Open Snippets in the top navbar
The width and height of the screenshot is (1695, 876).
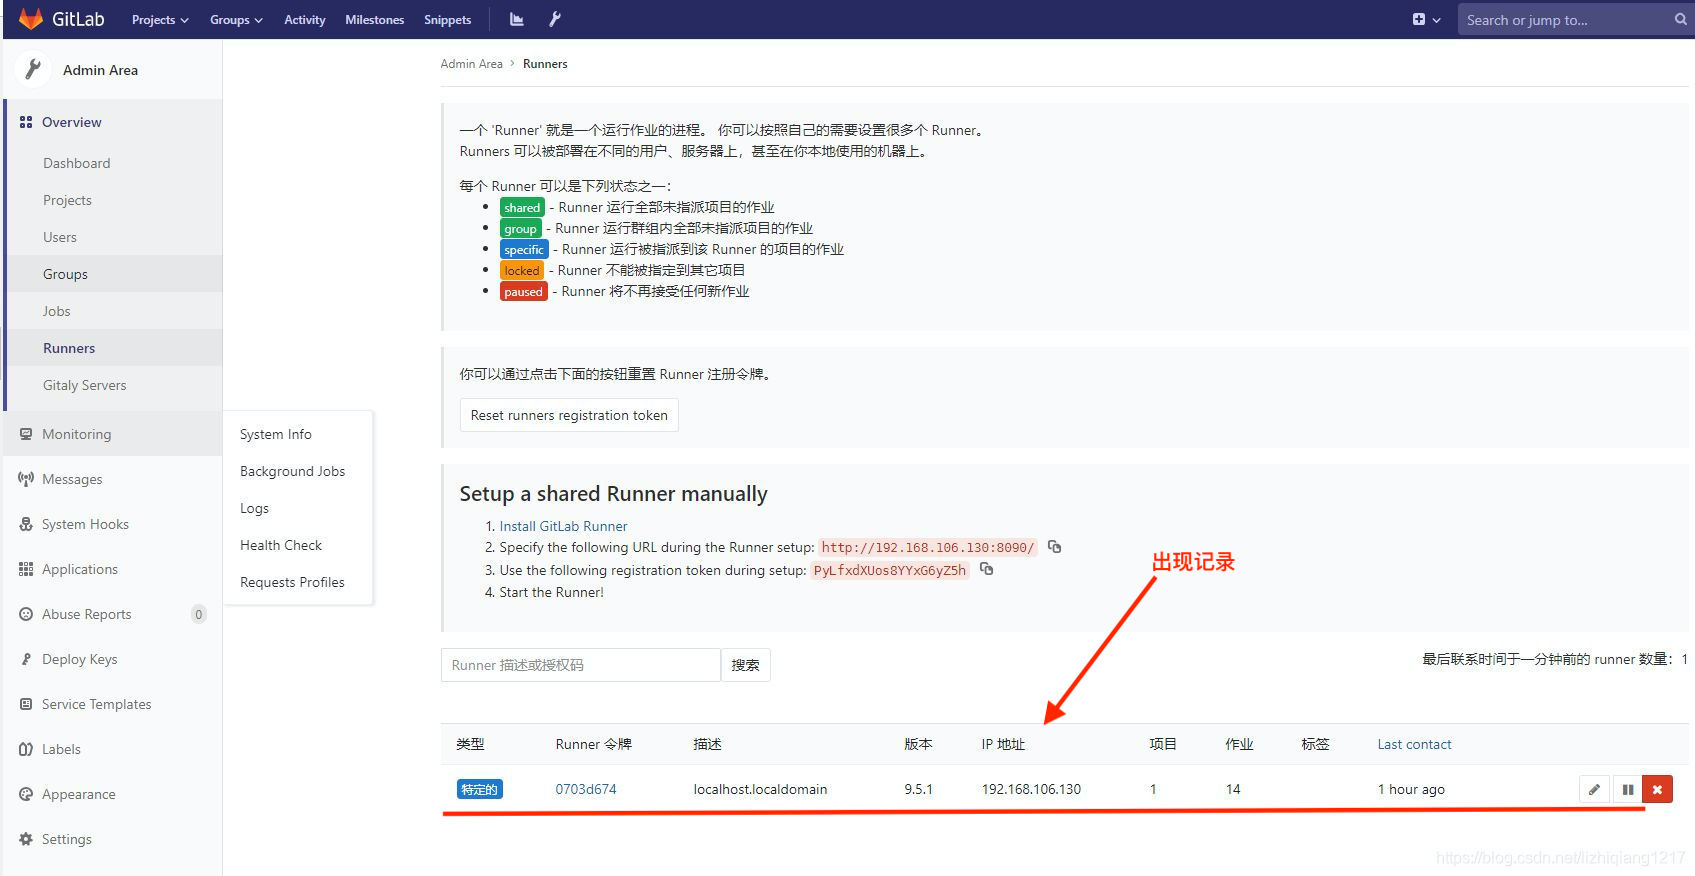coord(447,20)
